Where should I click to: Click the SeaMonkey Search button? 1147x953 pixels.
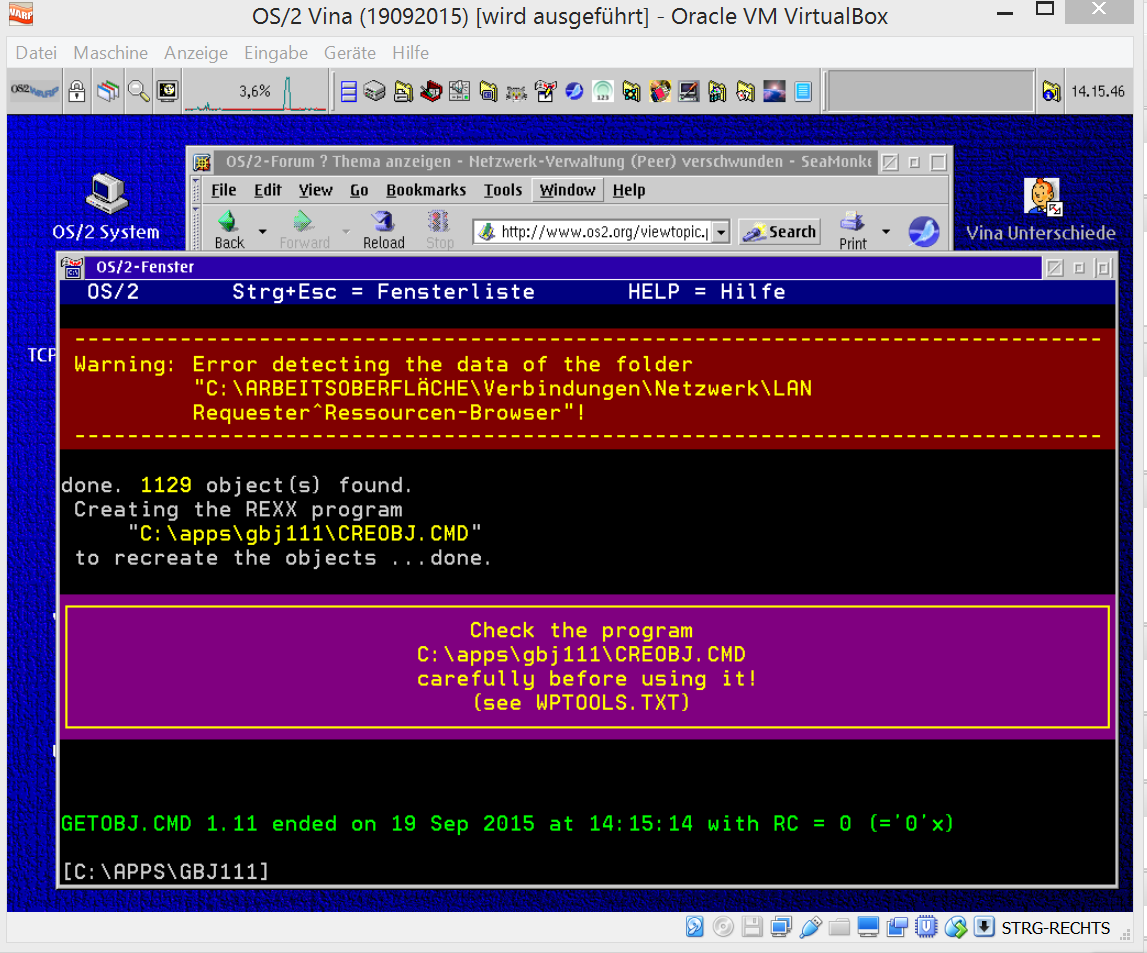(779, 232)
